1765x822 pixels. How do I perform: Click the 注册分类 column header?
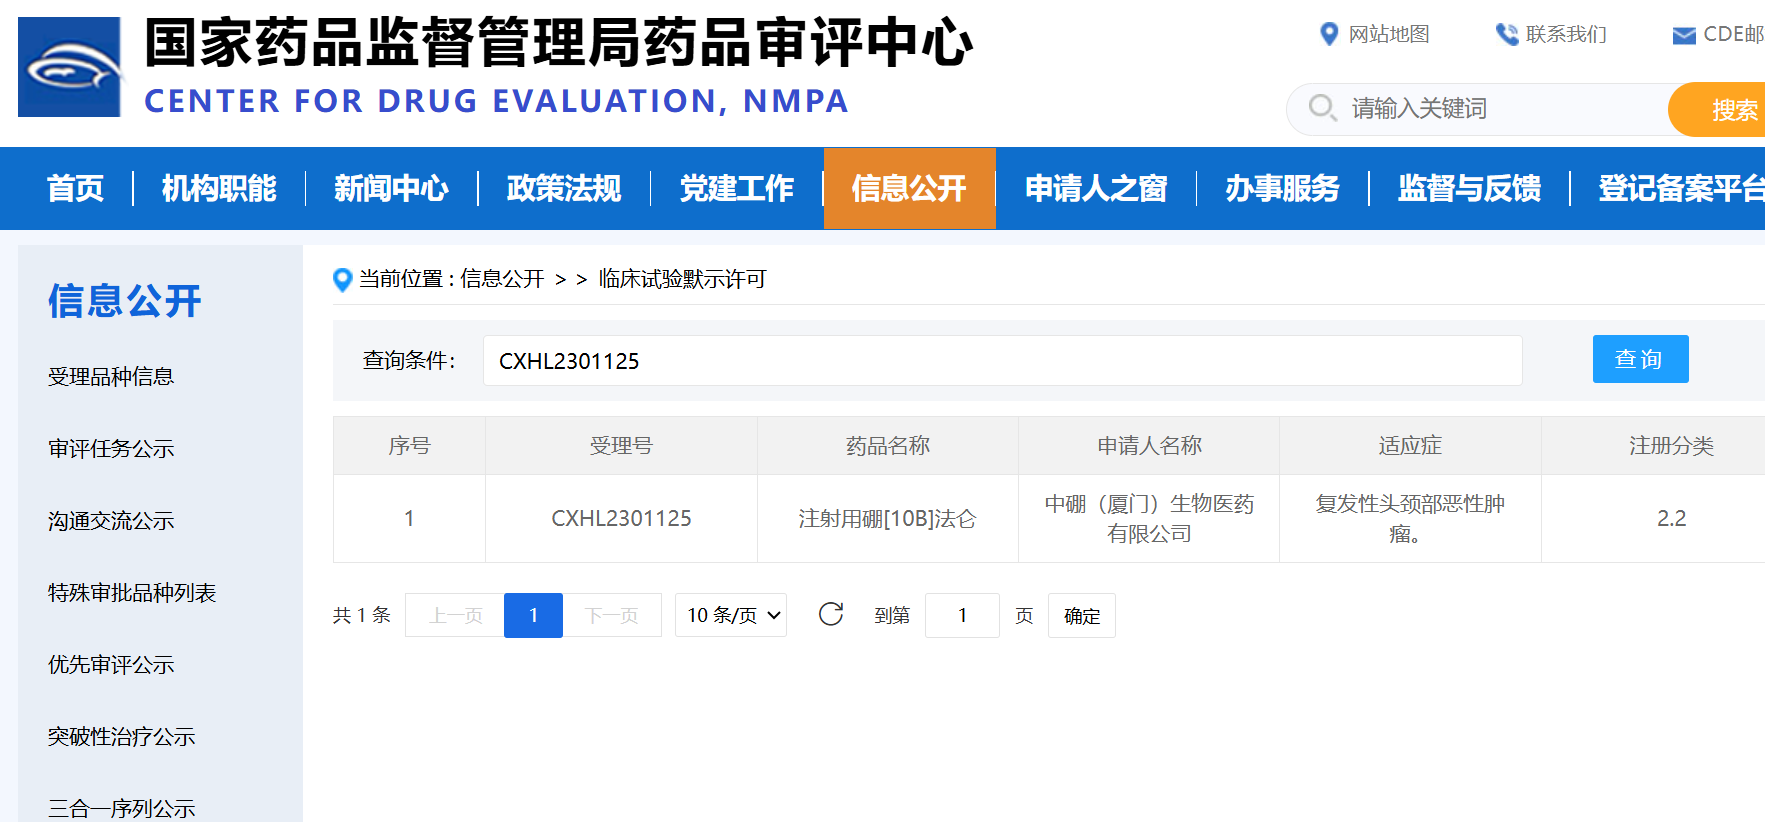point(1671,446)
